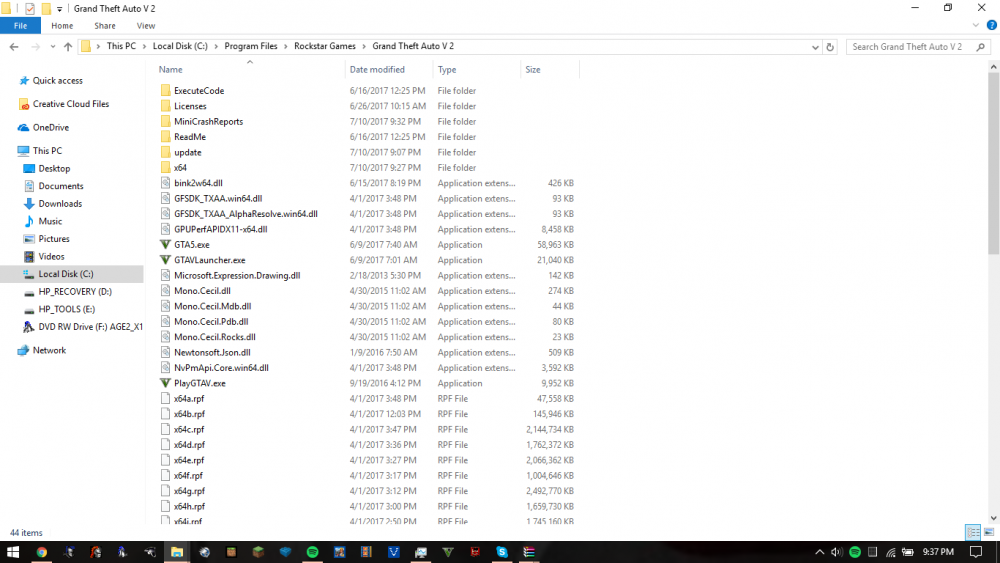
Task: Open the Help question mark icon
Action: click(992, 26)
